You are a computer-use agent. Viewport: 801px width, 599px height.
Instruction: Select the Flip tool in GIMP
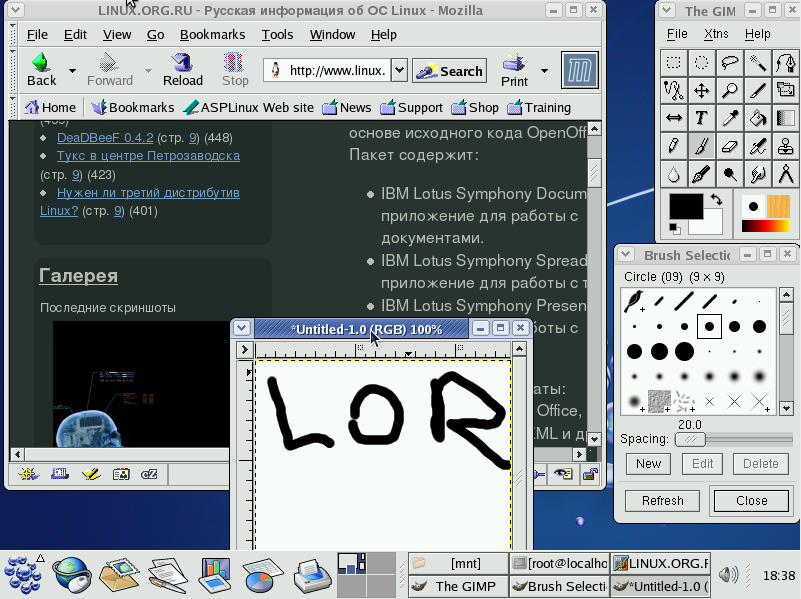click(674, 118)
